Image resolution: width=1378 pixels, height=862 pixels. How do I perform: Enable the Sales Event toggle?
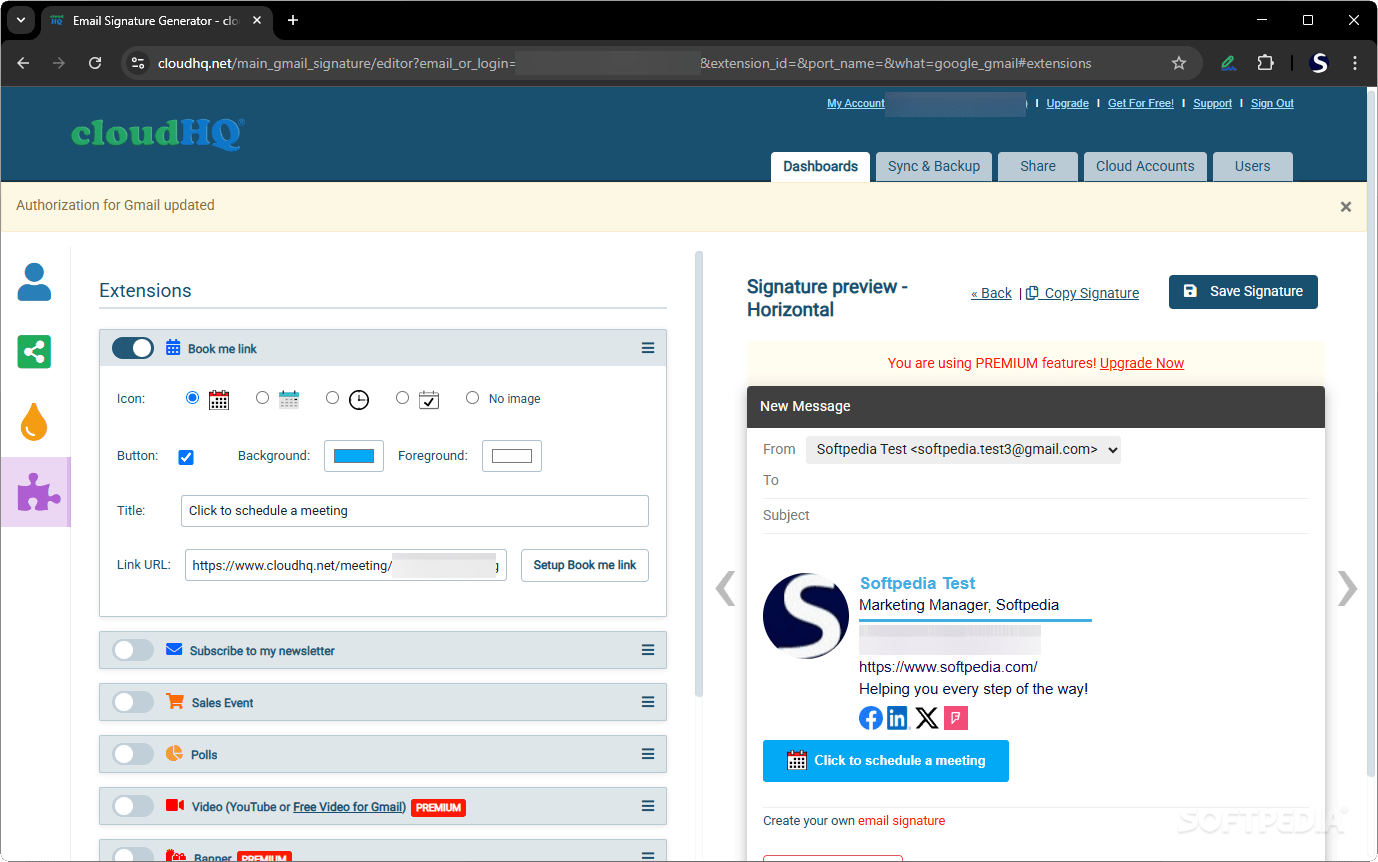133,702
